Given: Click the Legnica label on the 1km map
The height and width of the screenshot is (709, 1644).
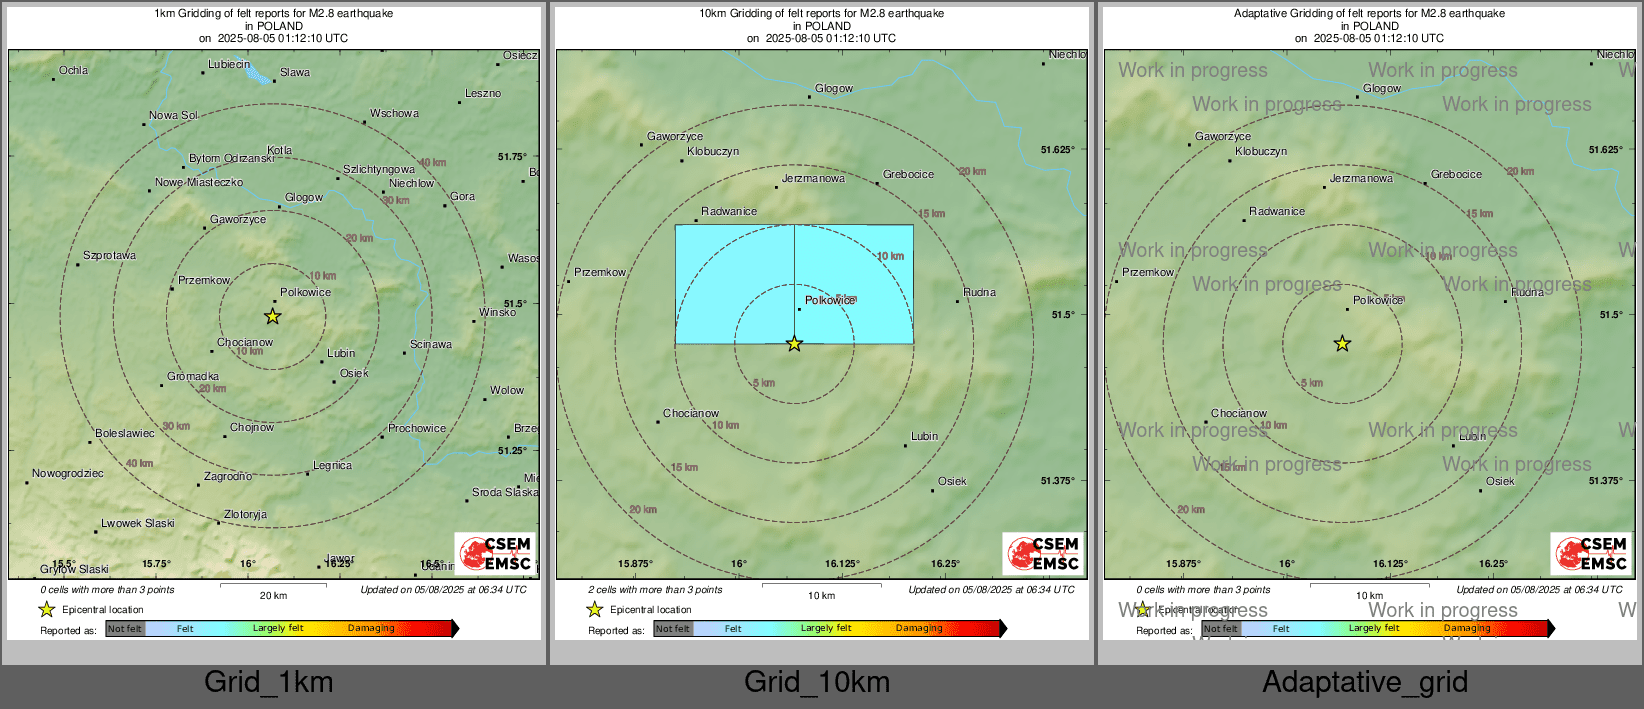Looking at the screenshot, I should 332,465.
